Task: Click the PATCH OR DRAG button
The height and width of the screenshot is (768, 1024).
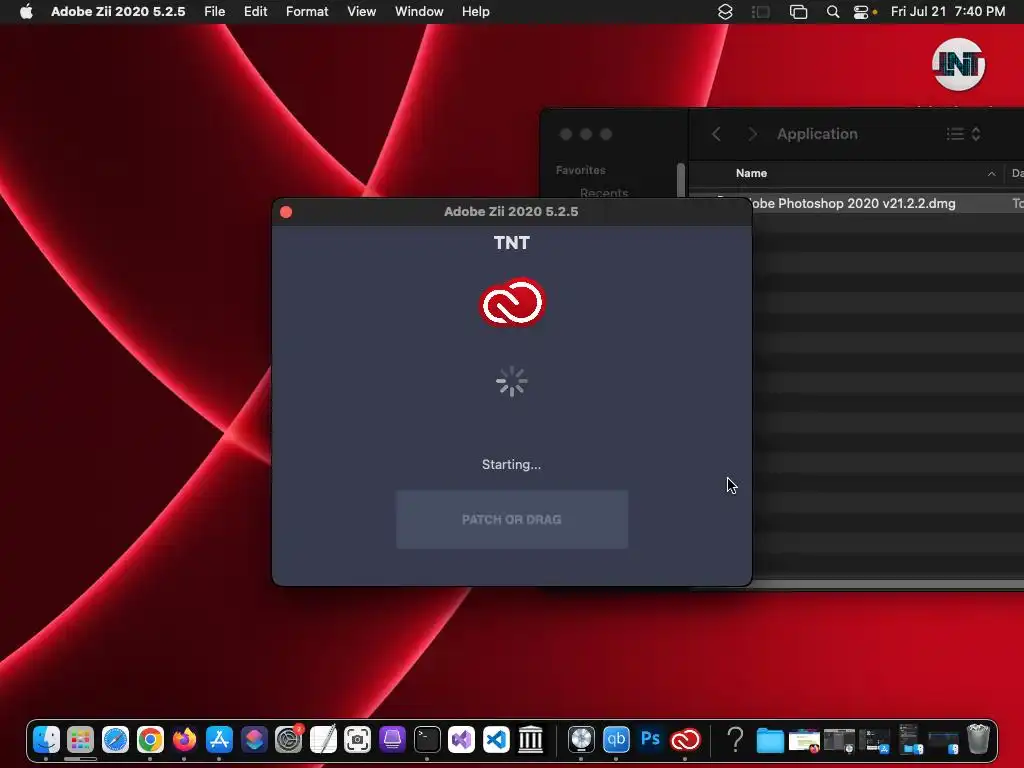Action: pos(511,520)
